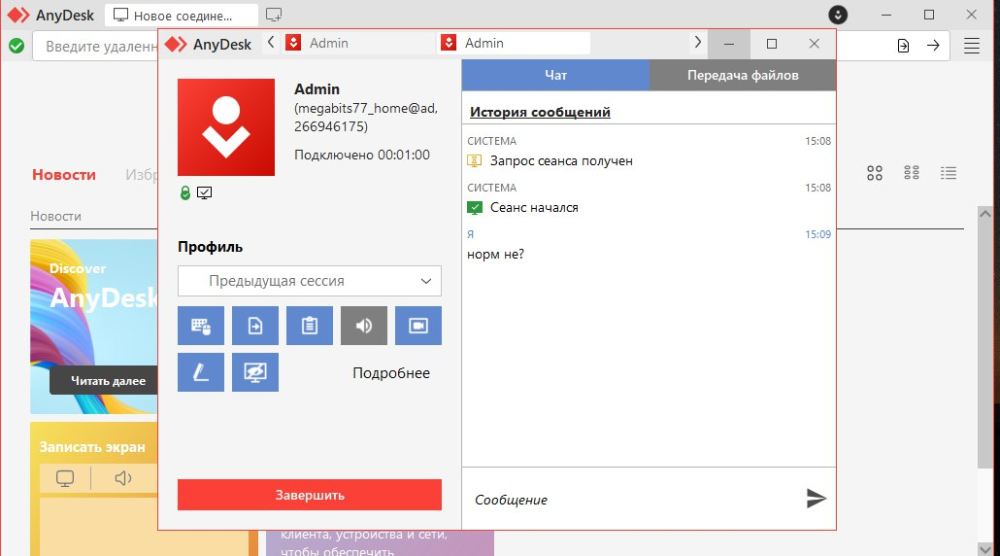Open the Новости tab in main window
This screenshot has height=556, width=1000.
click(64, 175)
